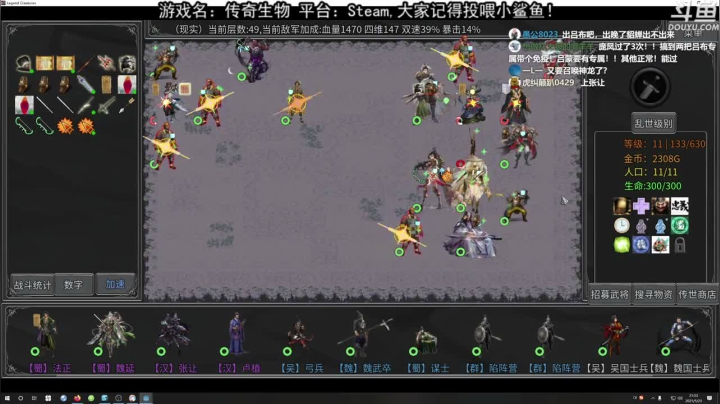The width and height of the screenshot is (720, 404).
Task: Click 搜寻物资 search supplies button
Action: click(653, 295)
